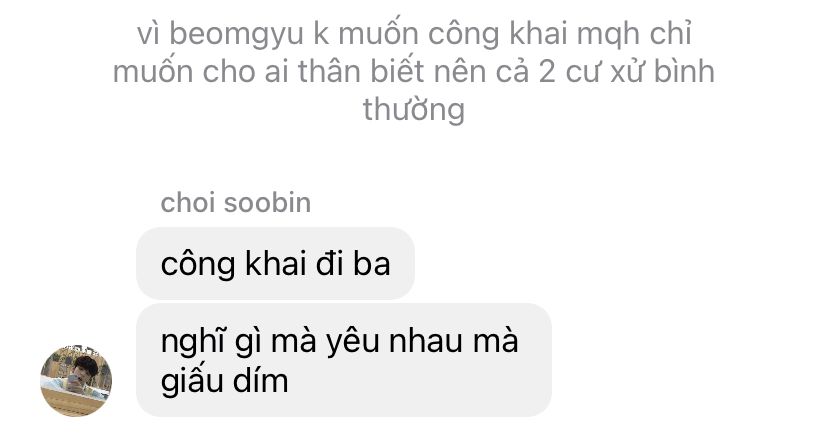Click the word "beomgyu" in the caption
The height and width of the screenshot is (436, 828).
(236, 35)
